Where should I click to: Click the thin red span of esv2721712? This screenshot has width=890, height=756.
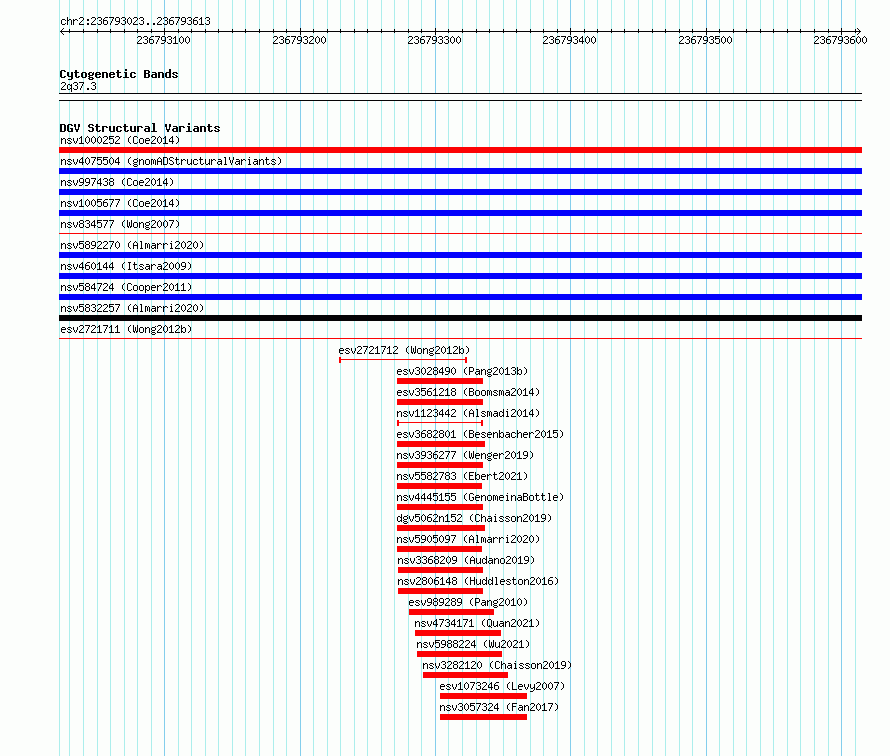click(x=403, y=360)
